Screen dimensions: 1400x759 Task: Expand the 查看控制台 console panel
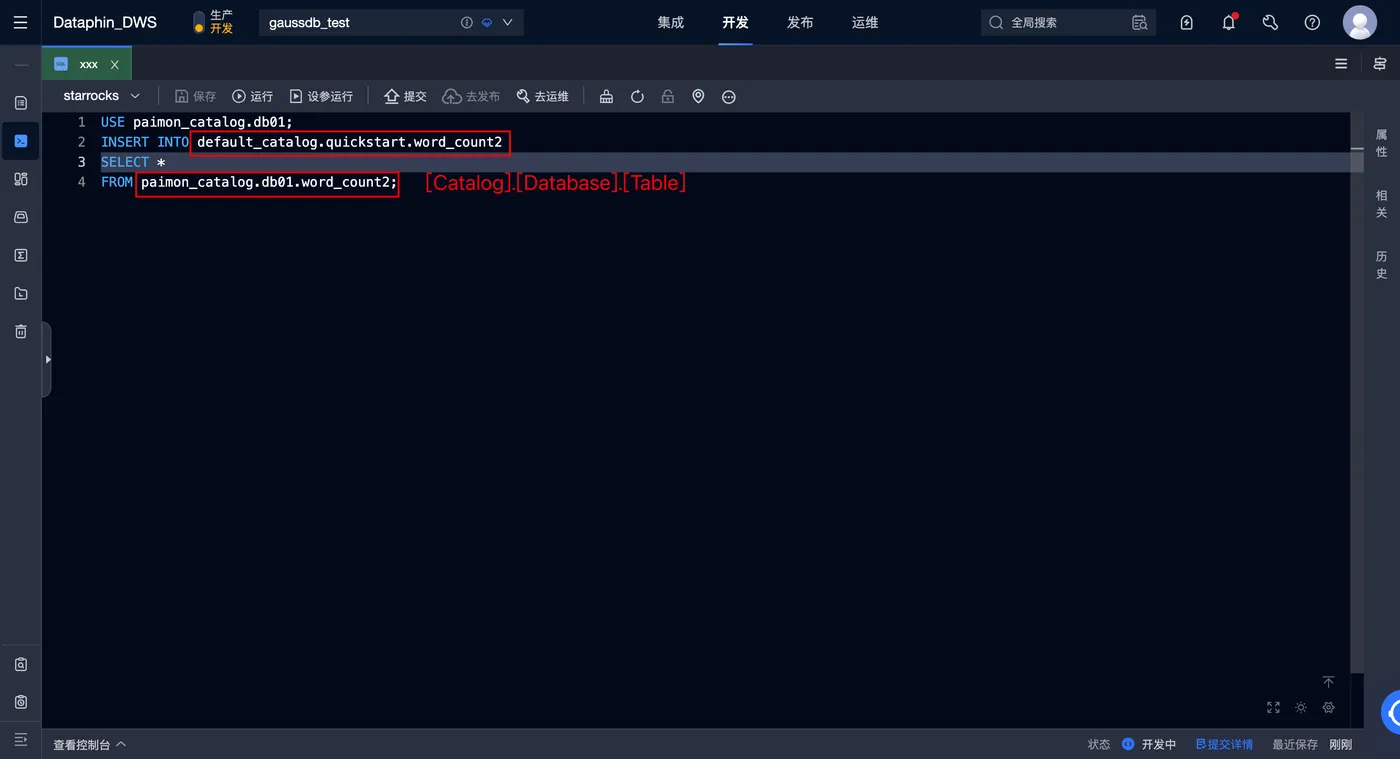pos(90,745)
